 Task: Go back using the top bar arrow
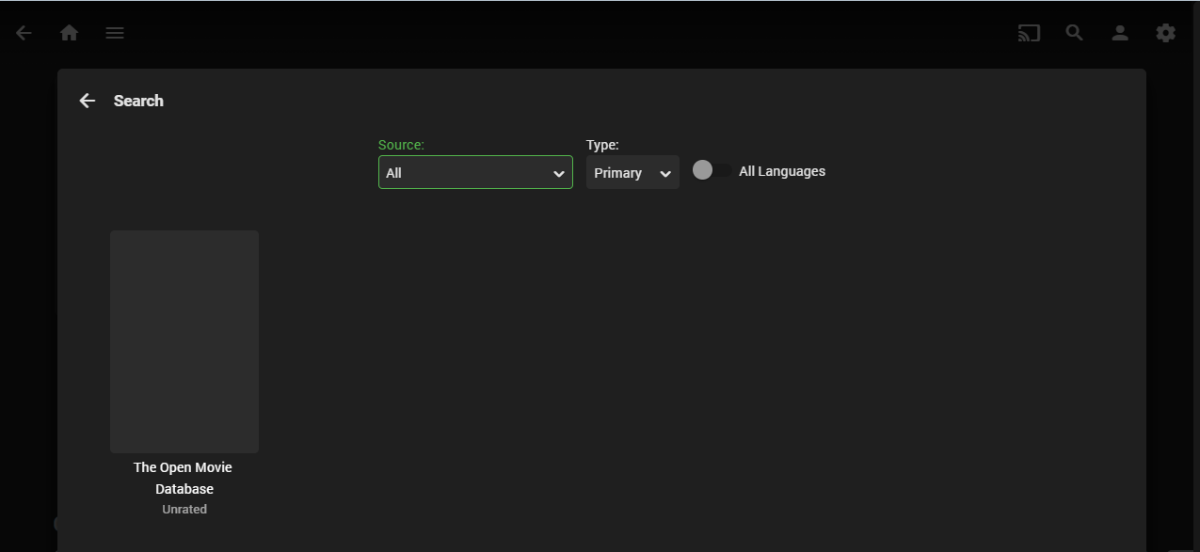(x=24, y=33)
